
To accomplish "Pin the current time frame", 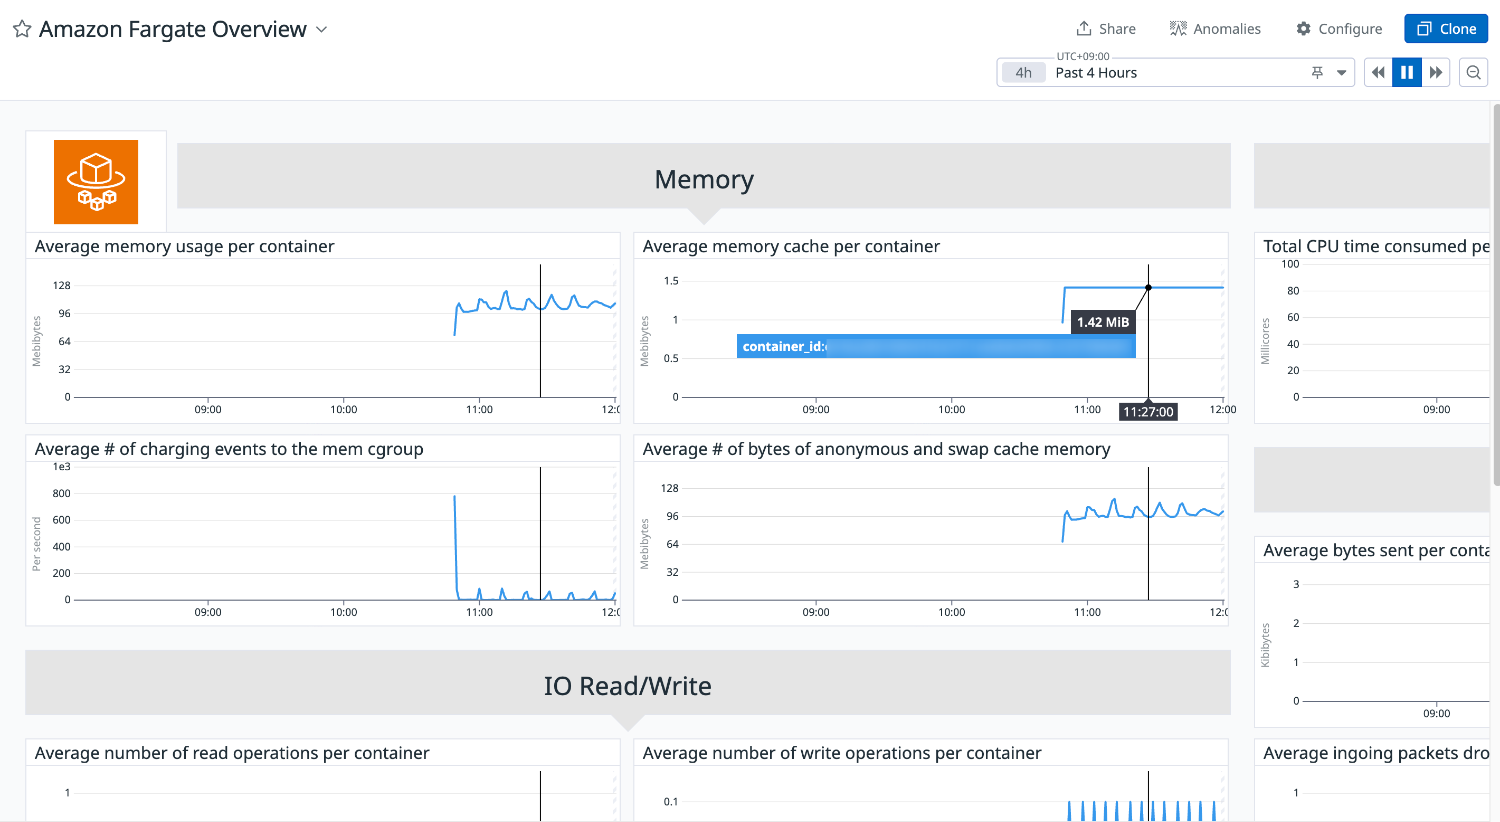I will 1317,72.
